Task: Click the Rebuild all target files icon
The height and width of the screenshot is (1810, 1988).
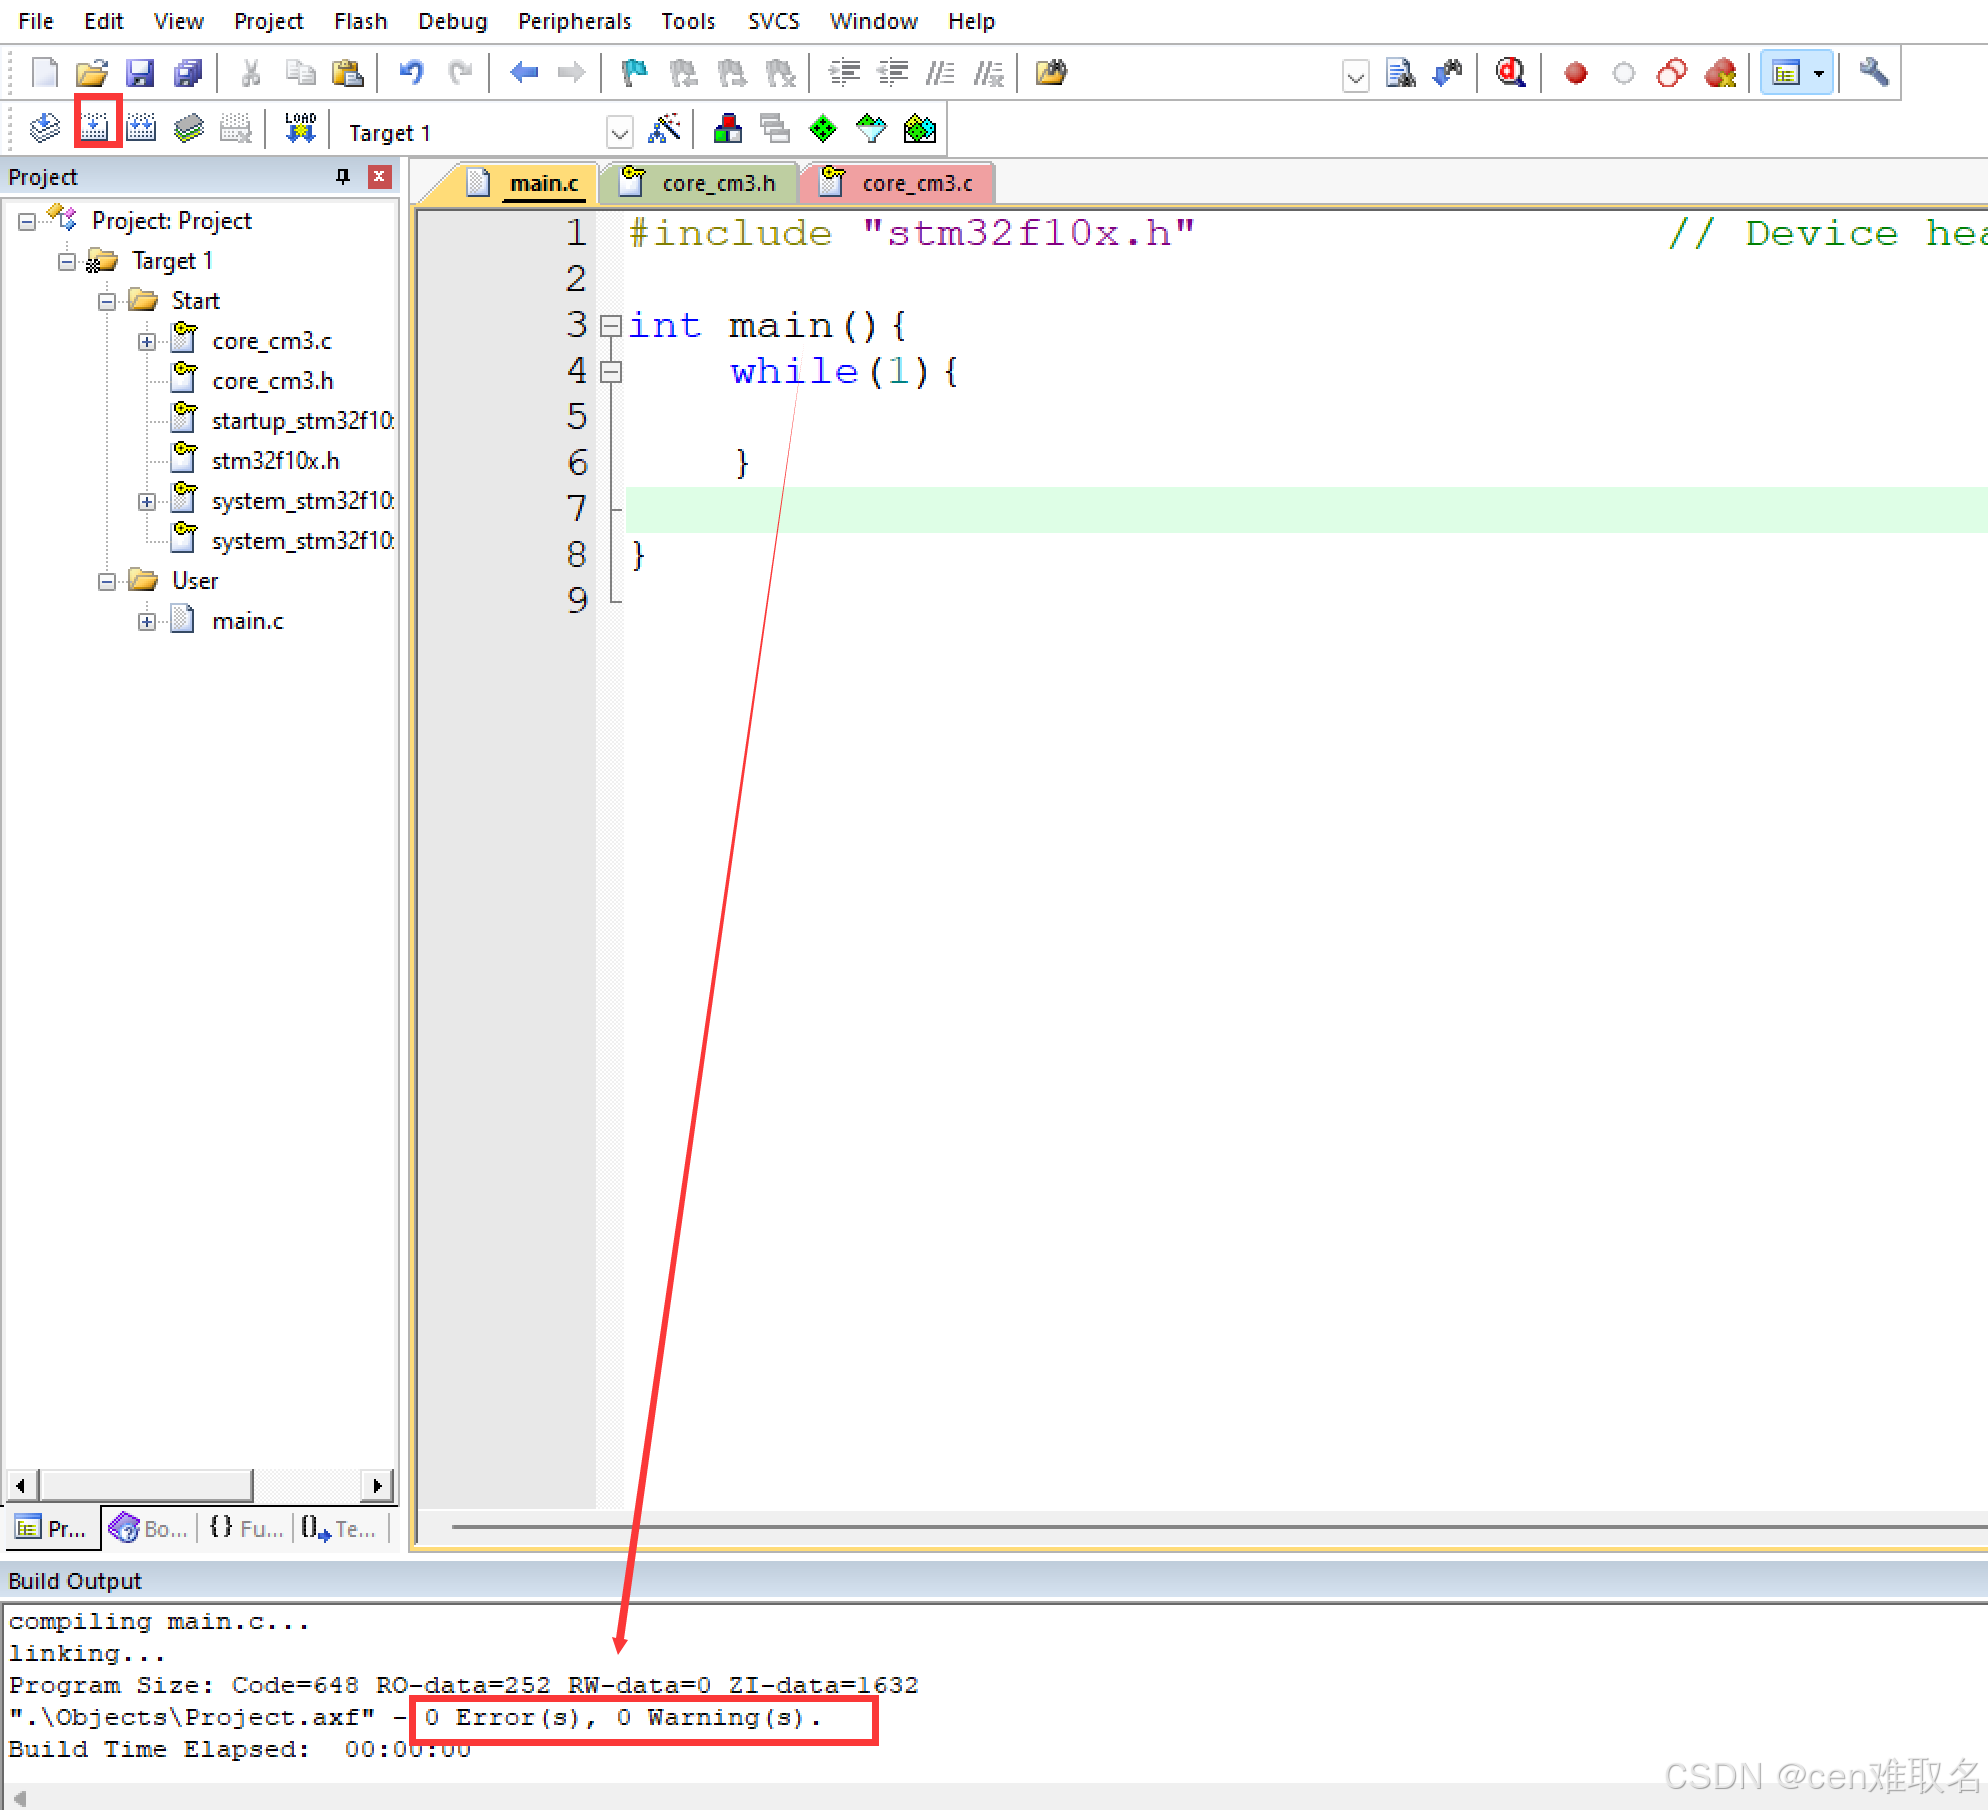Action: point(142,128)
